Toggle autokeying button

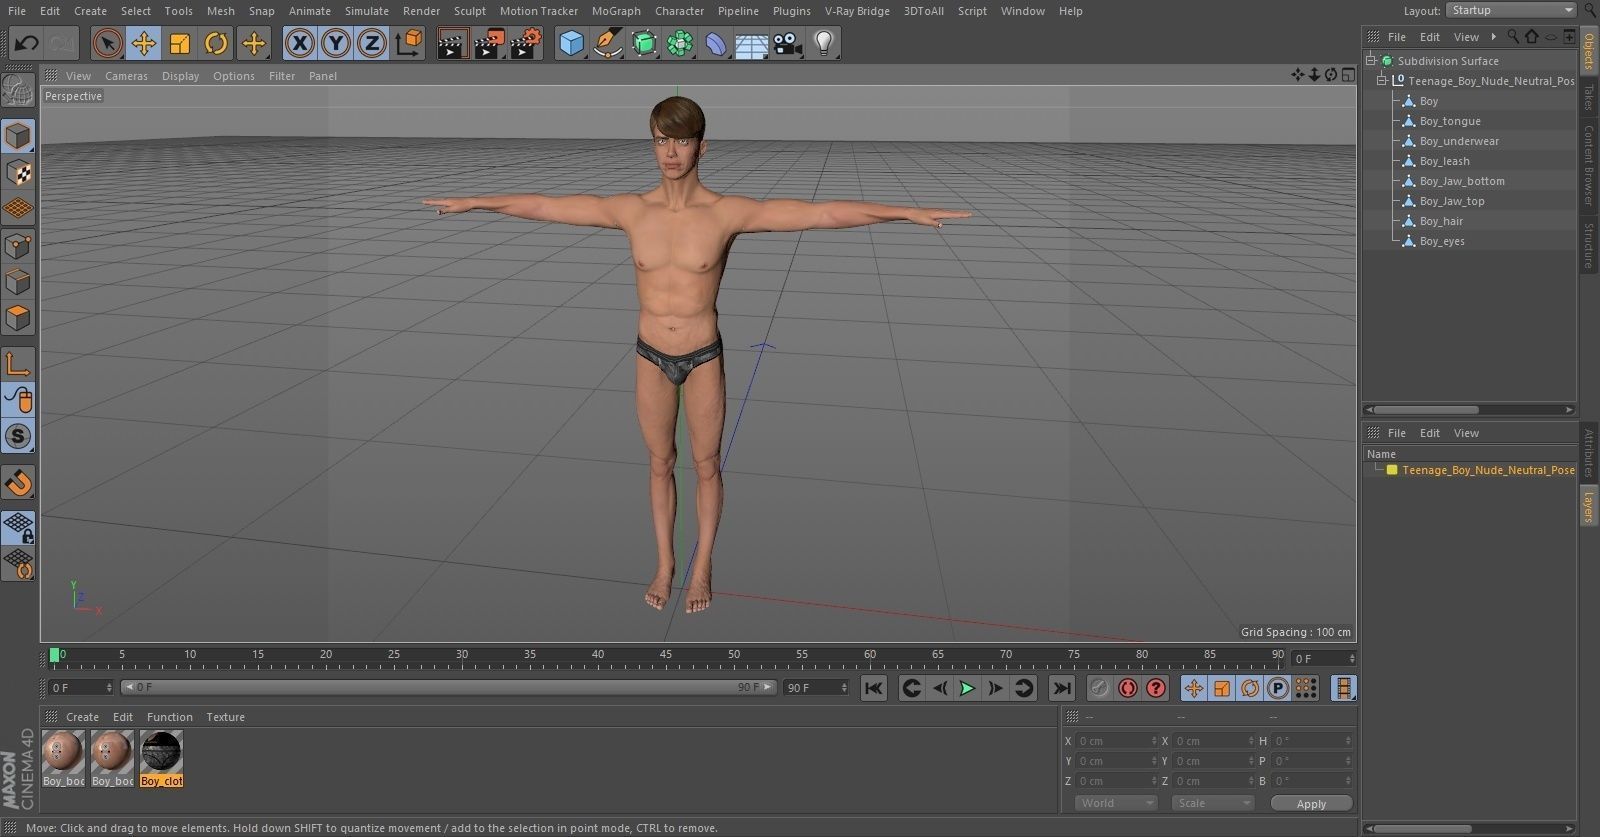[1128, 688]
